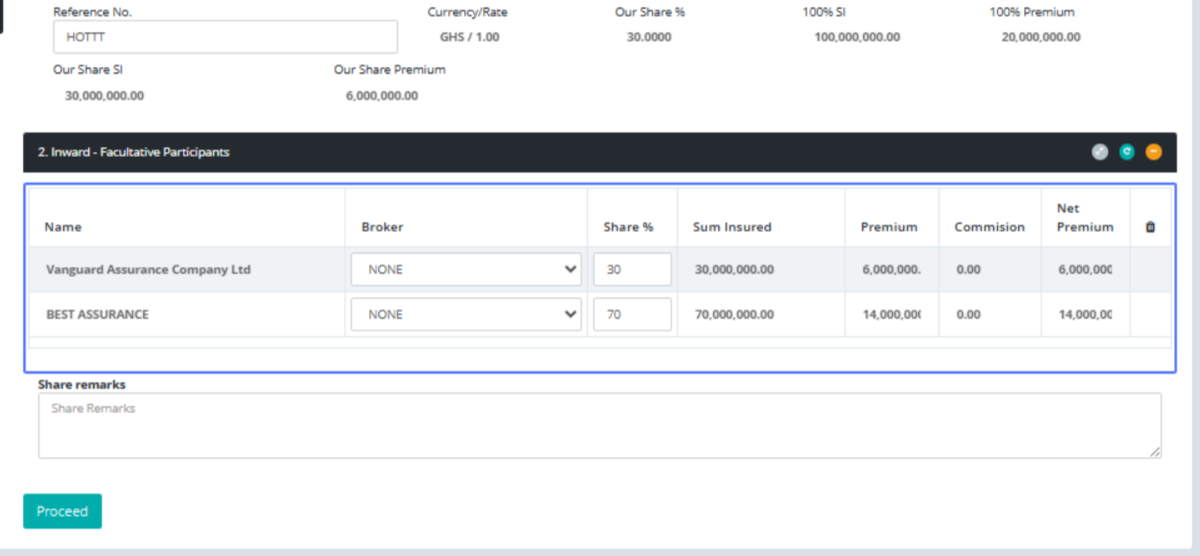Click the Share Remarks textarea resize handle
1200x556 pixels.
(x=1156, y=453)
